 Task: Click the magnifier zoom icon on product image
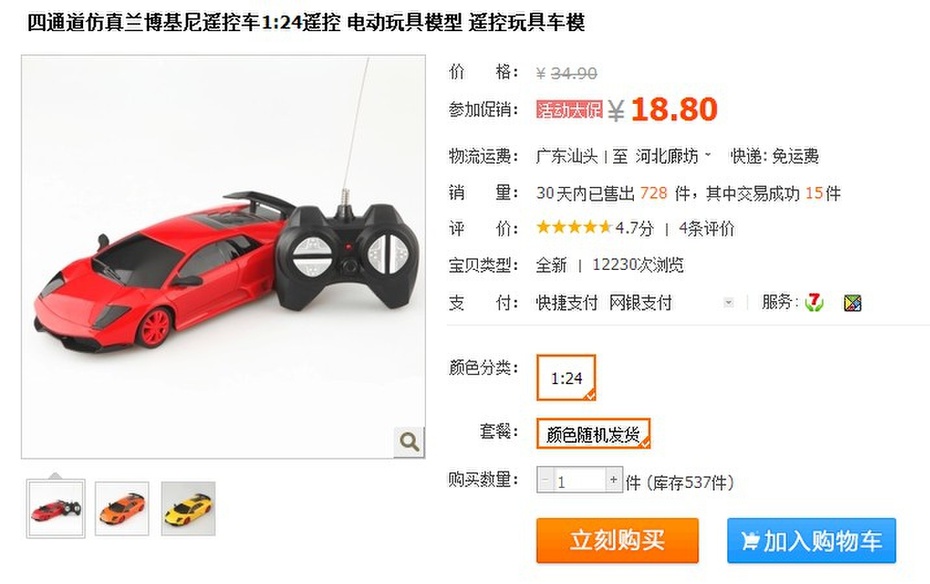tap(409, 442)
